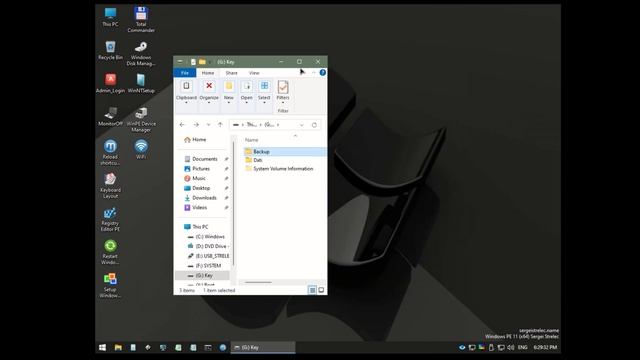Select This PC in navigation tree

[x=200, y=227]
